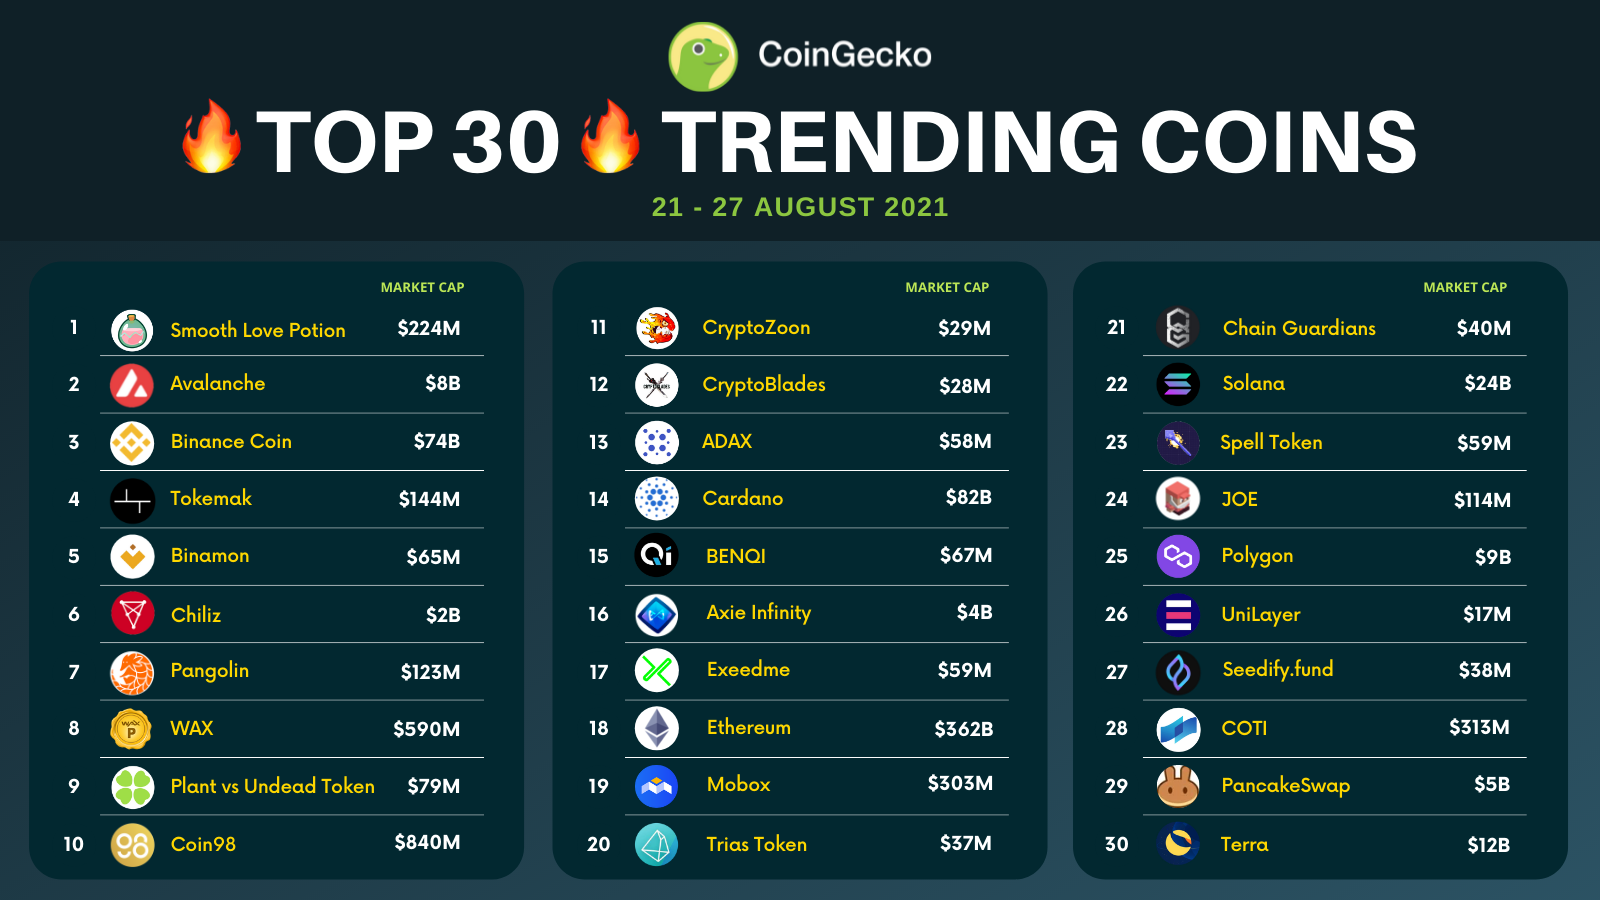Click the Terra coin name
Image resolution: width=1600 pixels, height=900 pixels.
(1244, 844)
